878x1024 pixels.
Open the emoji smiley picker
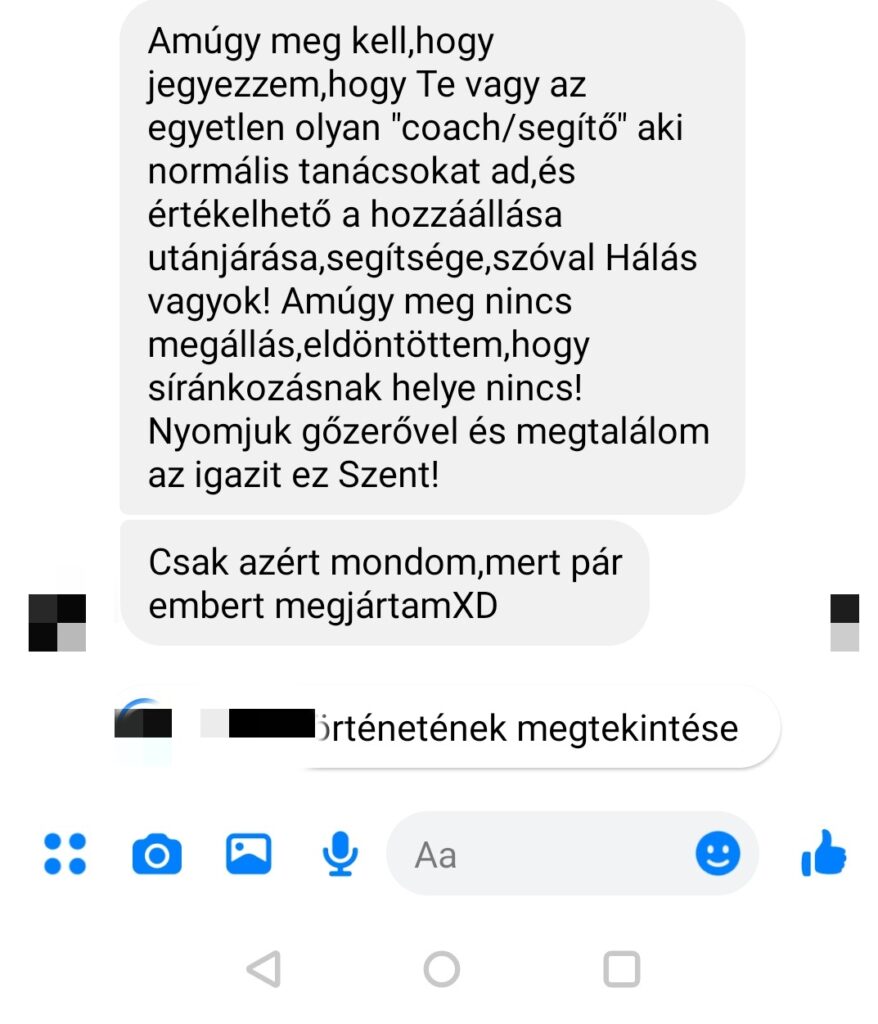pyautogui.click(x=717, y=853)
